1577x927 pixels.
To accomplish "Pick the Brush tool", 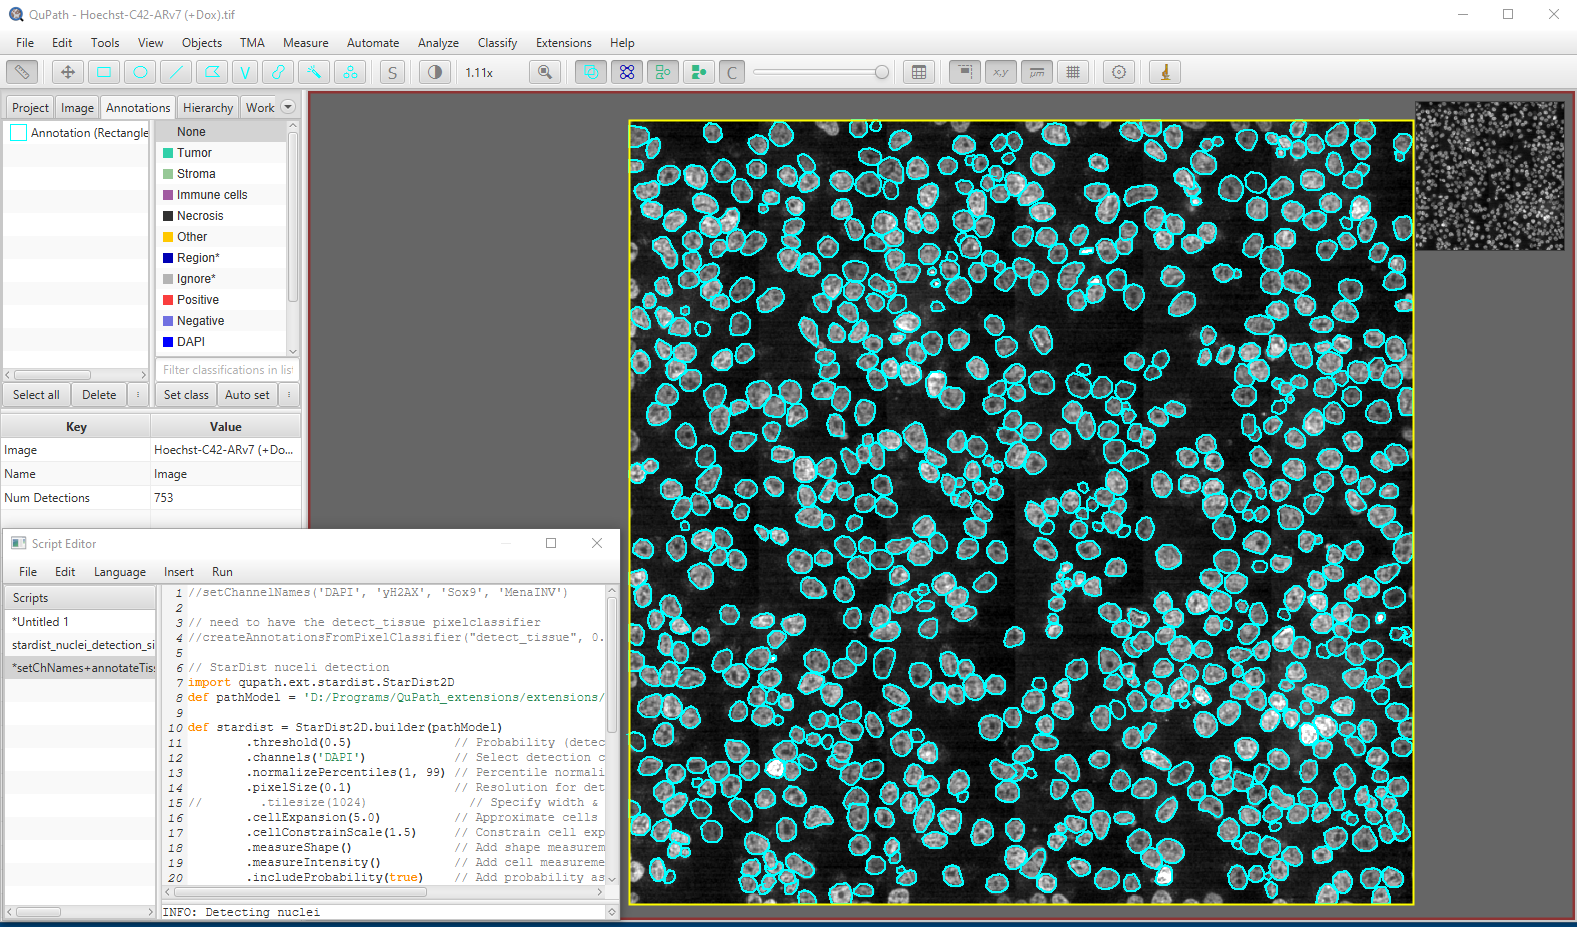I will [278, 72].
